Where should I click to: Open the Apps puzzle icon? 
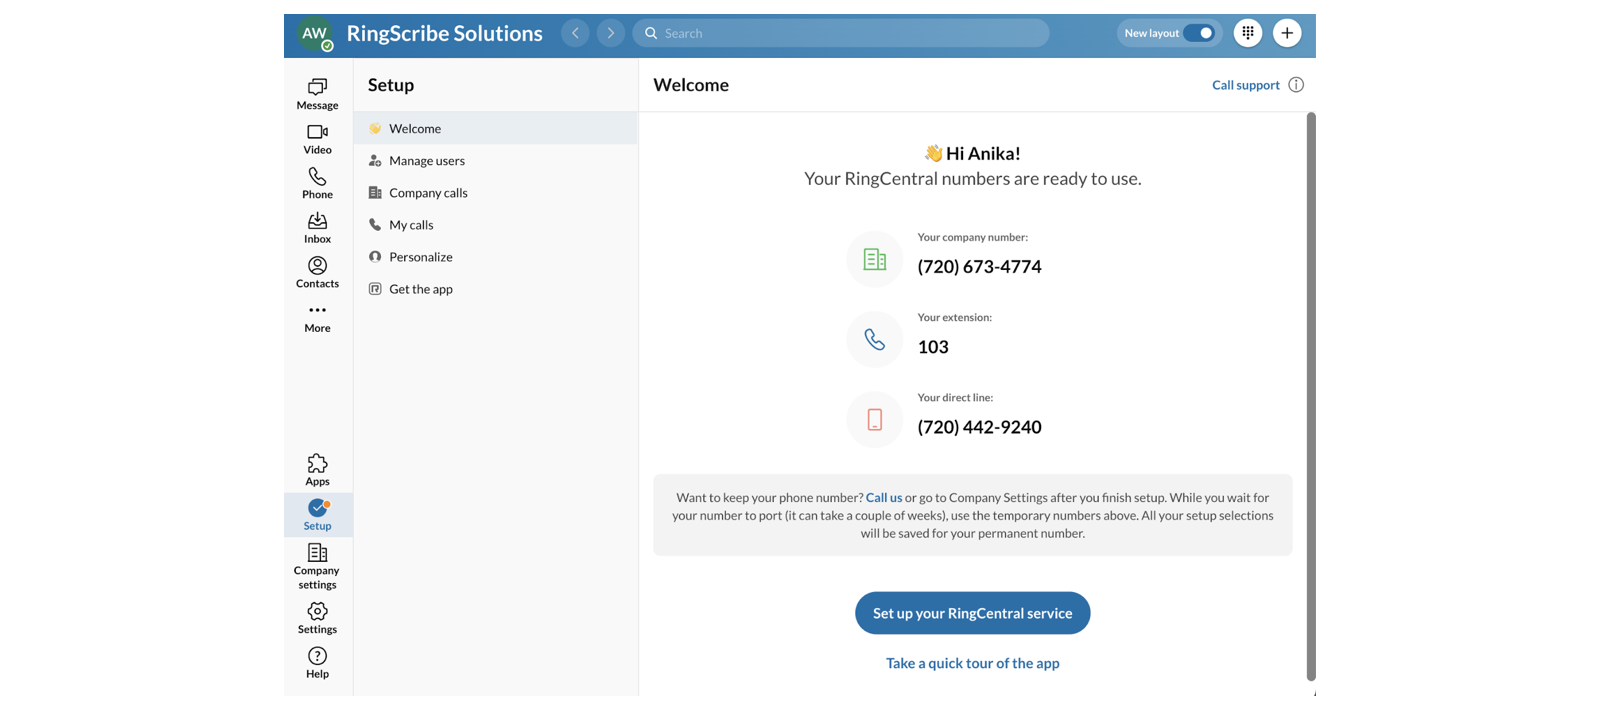[317, 470]
